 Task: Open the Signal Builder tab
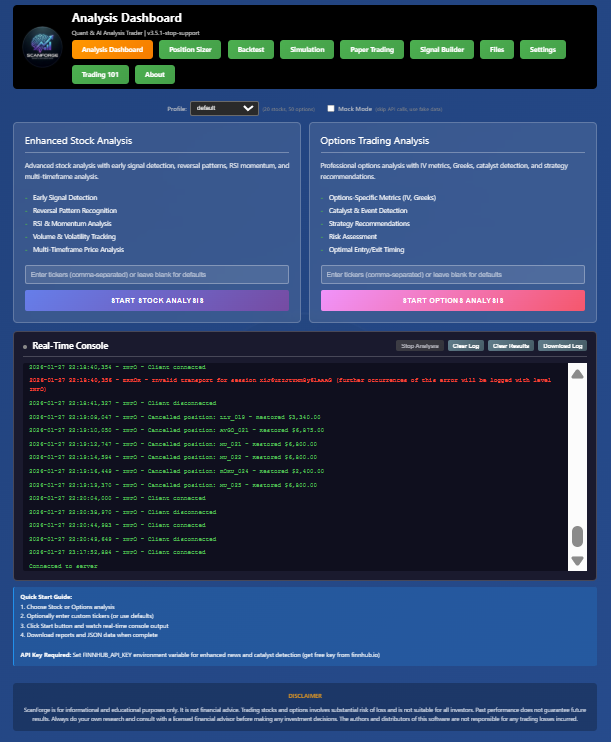(442, 50)
